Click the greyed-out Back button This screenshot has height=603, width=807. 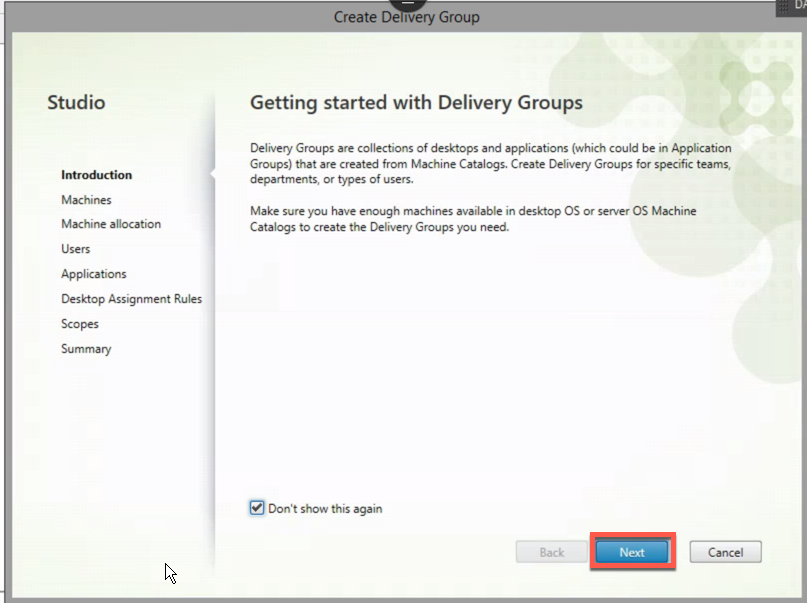[552, 552]
